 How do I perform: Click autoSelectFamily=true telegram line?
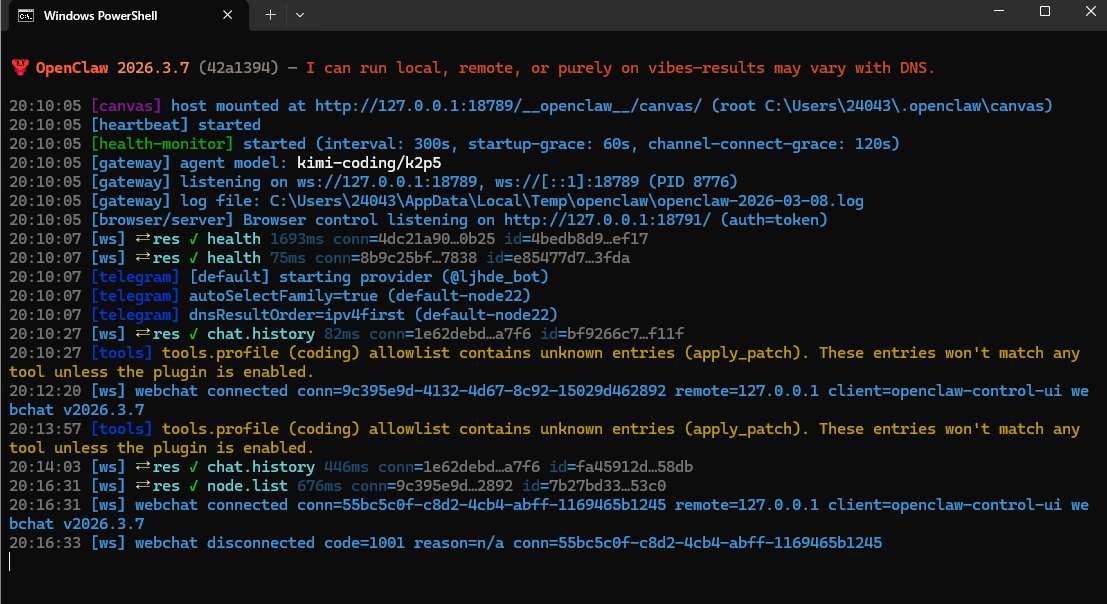(270, 296)
